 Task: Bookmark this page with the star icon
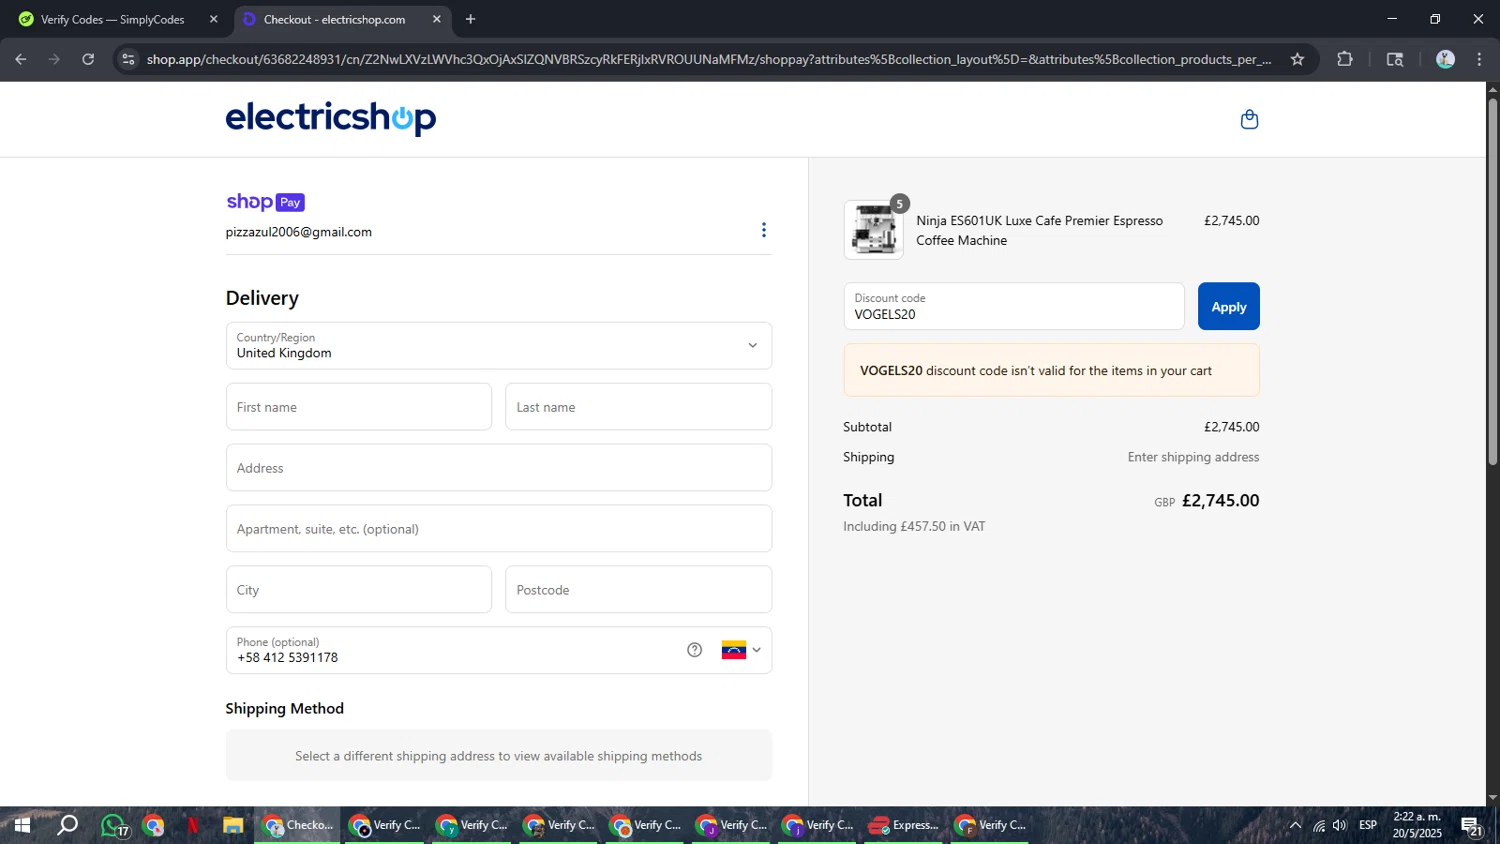1298,59
